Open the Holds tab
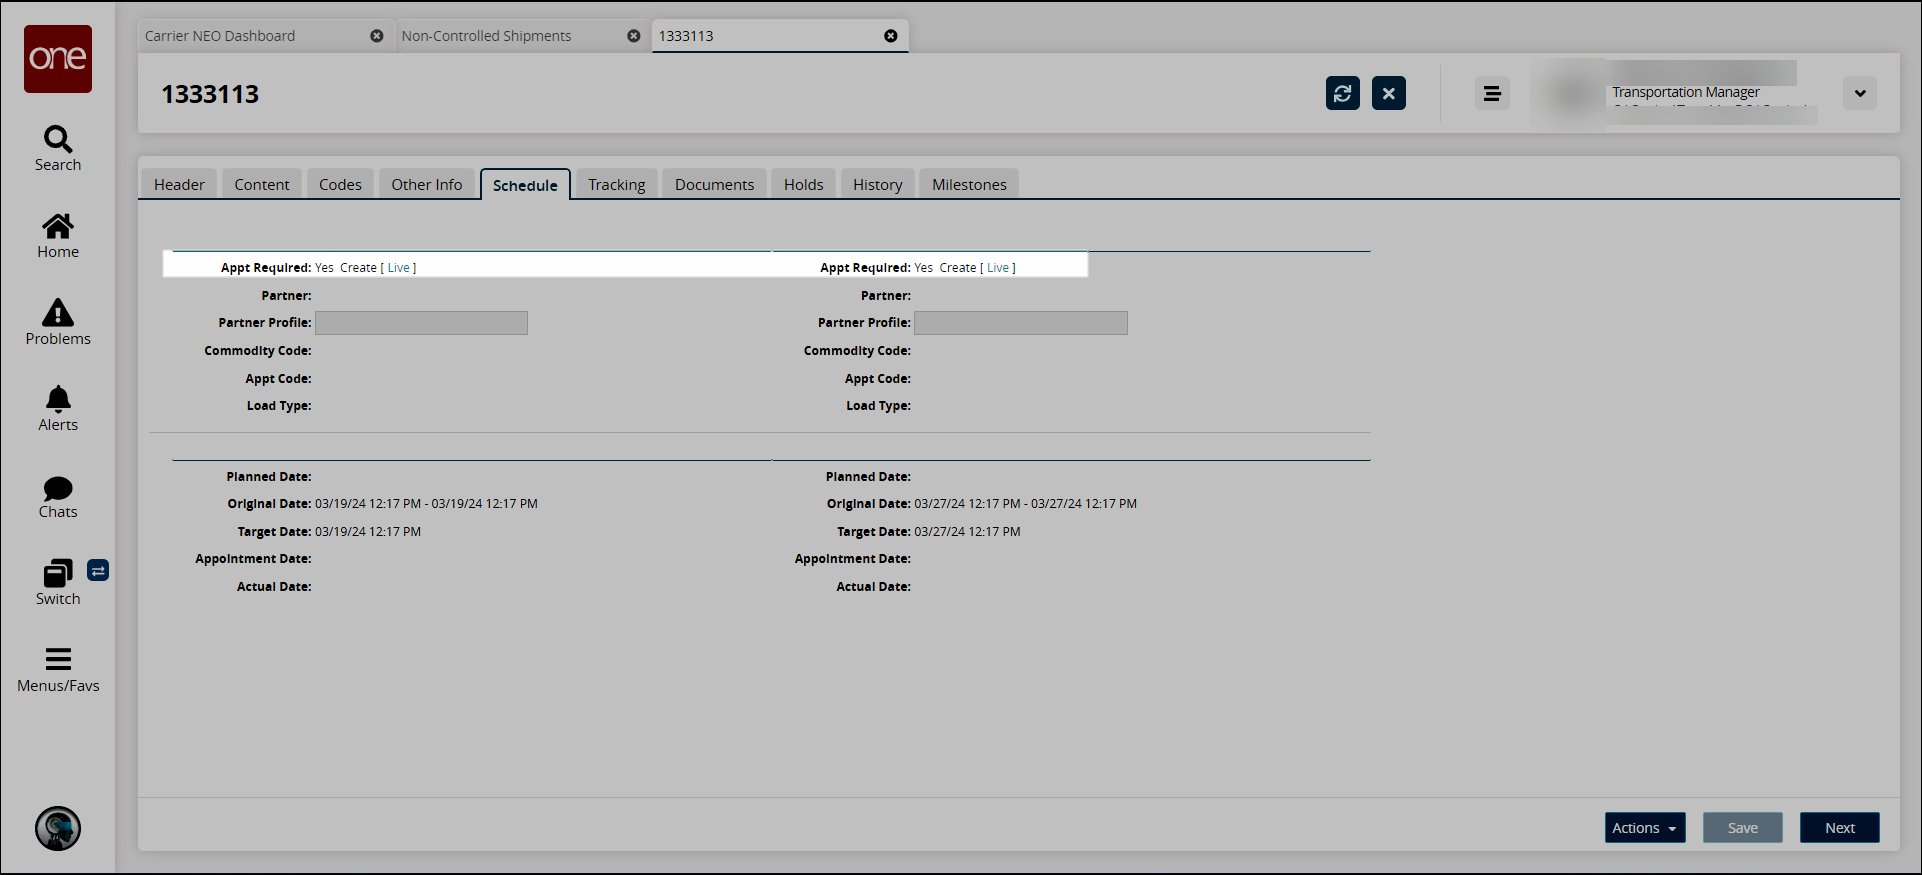Viewport: 1922px width, 875px height. click(x=804, y=184)
